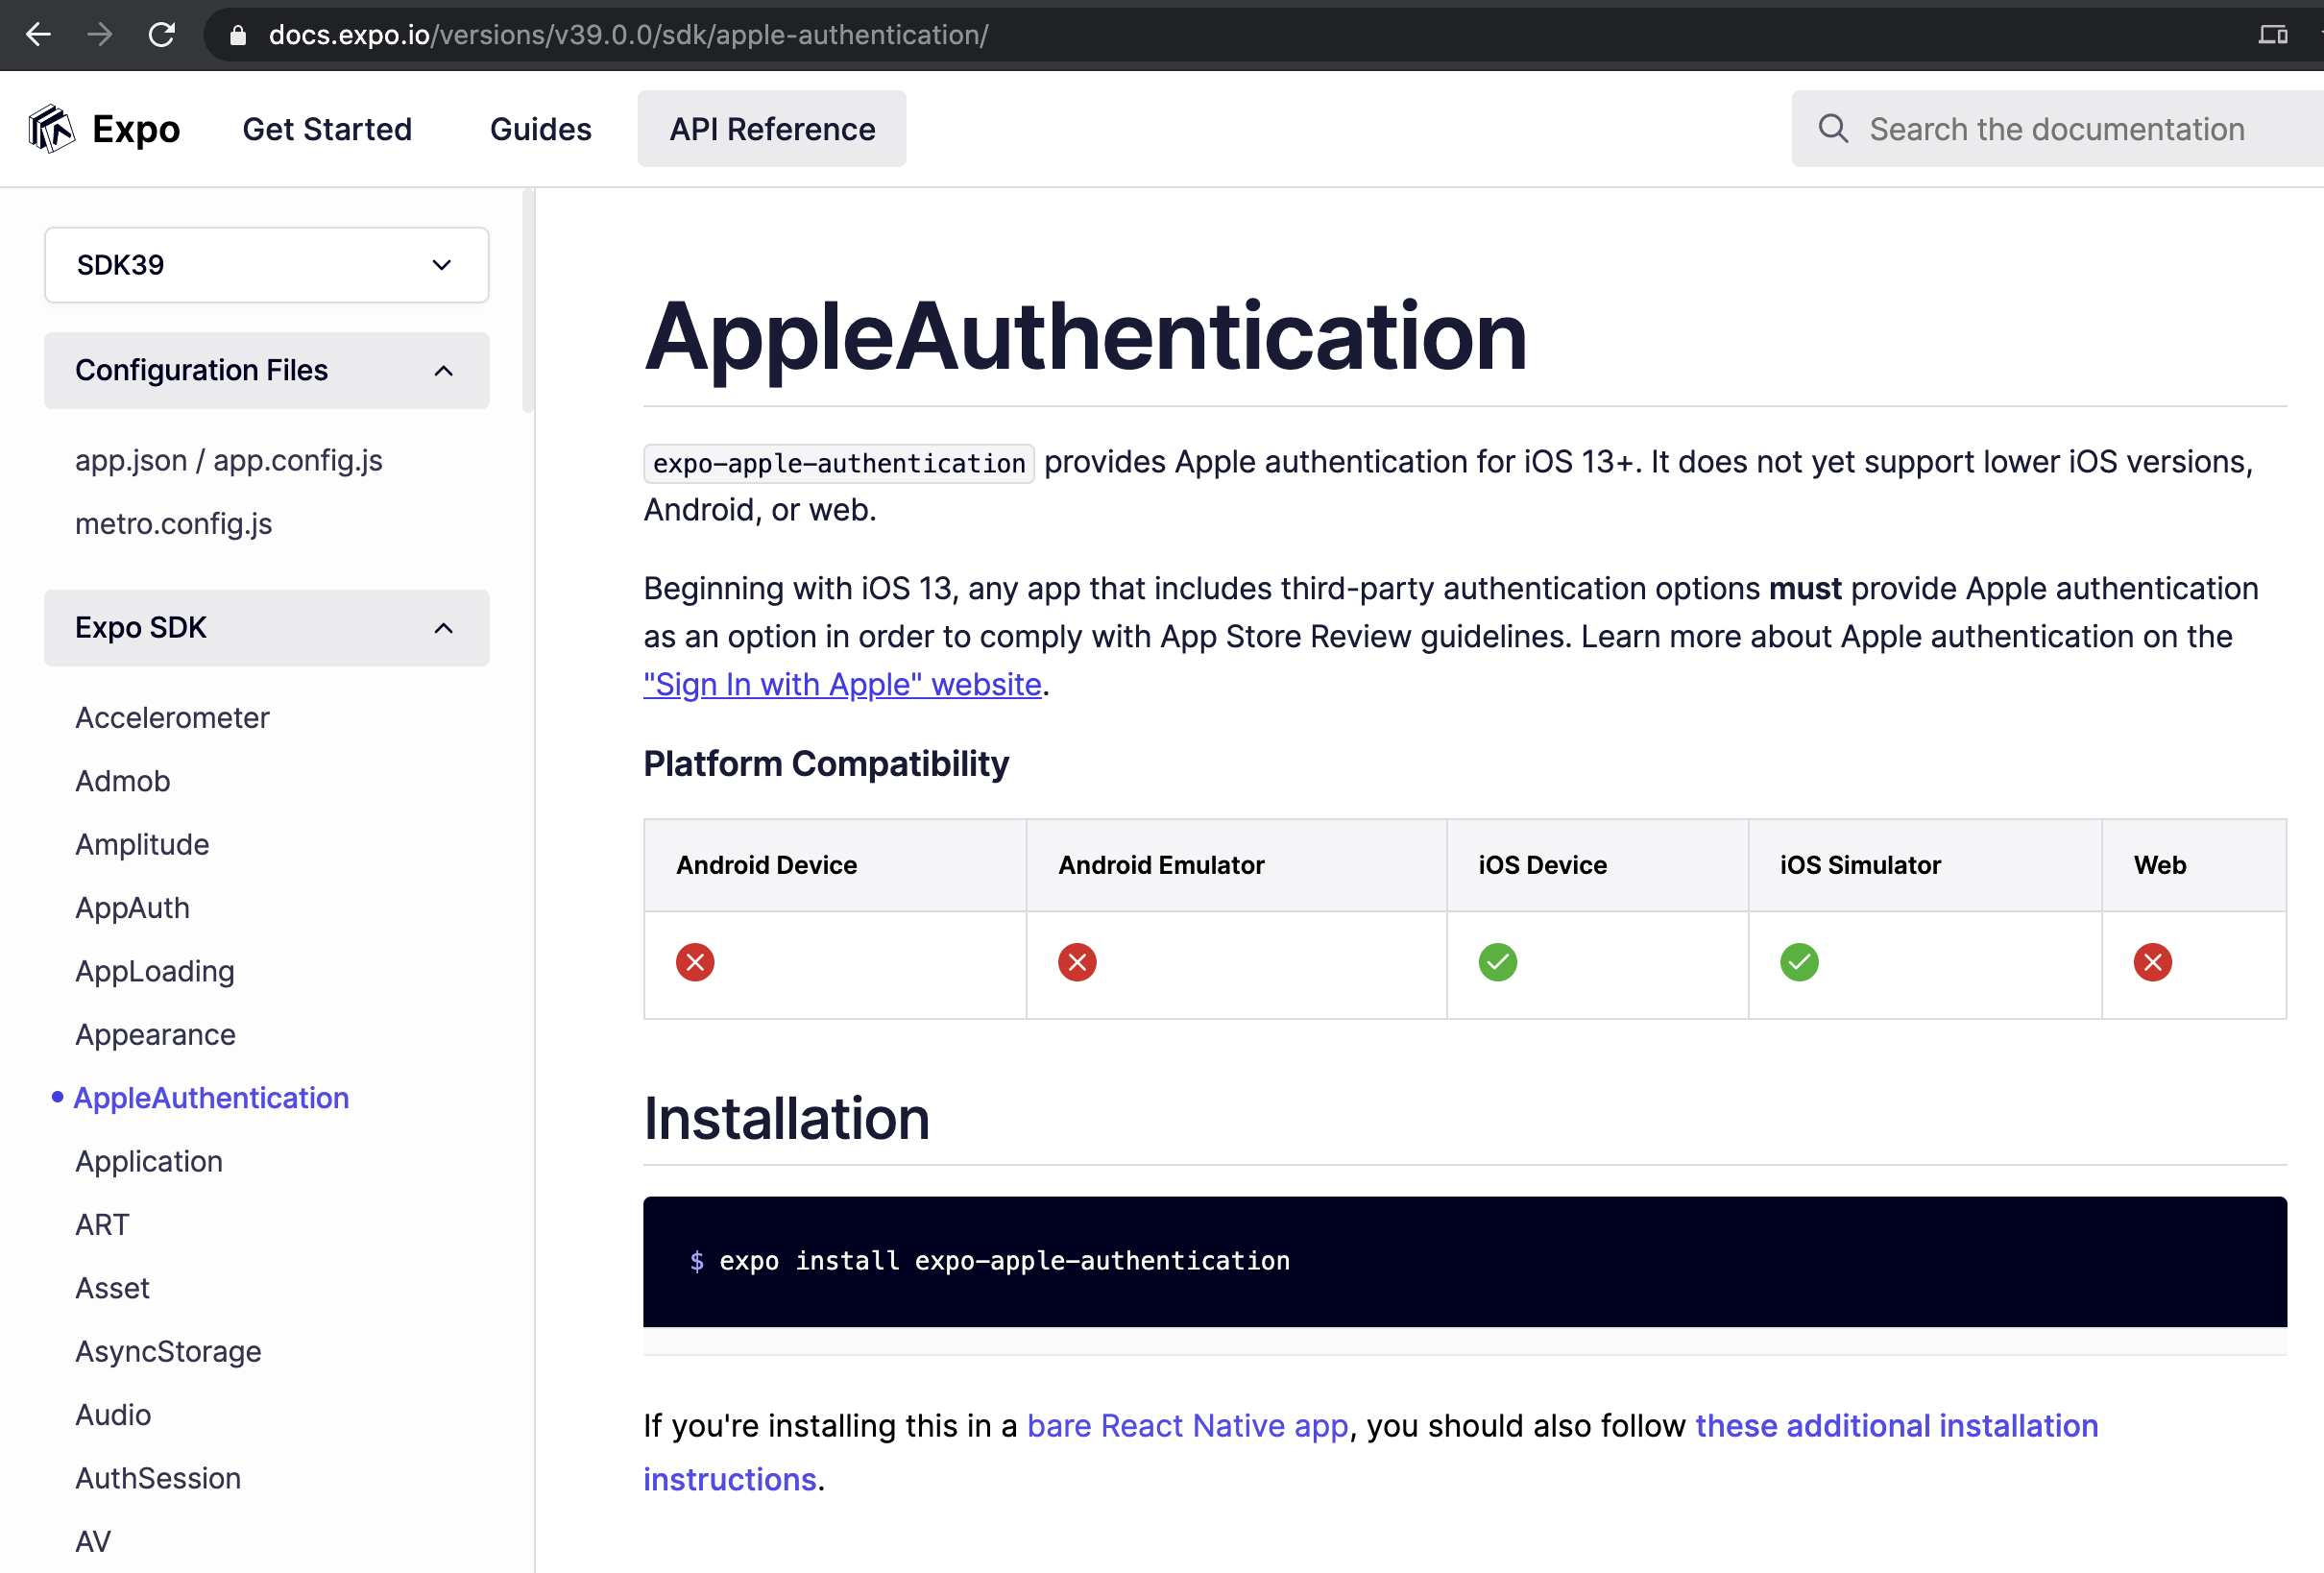Collapse the Expo SDK section
The width and height of the screenshot is (2324, 1573).
(x=267, y=628)
